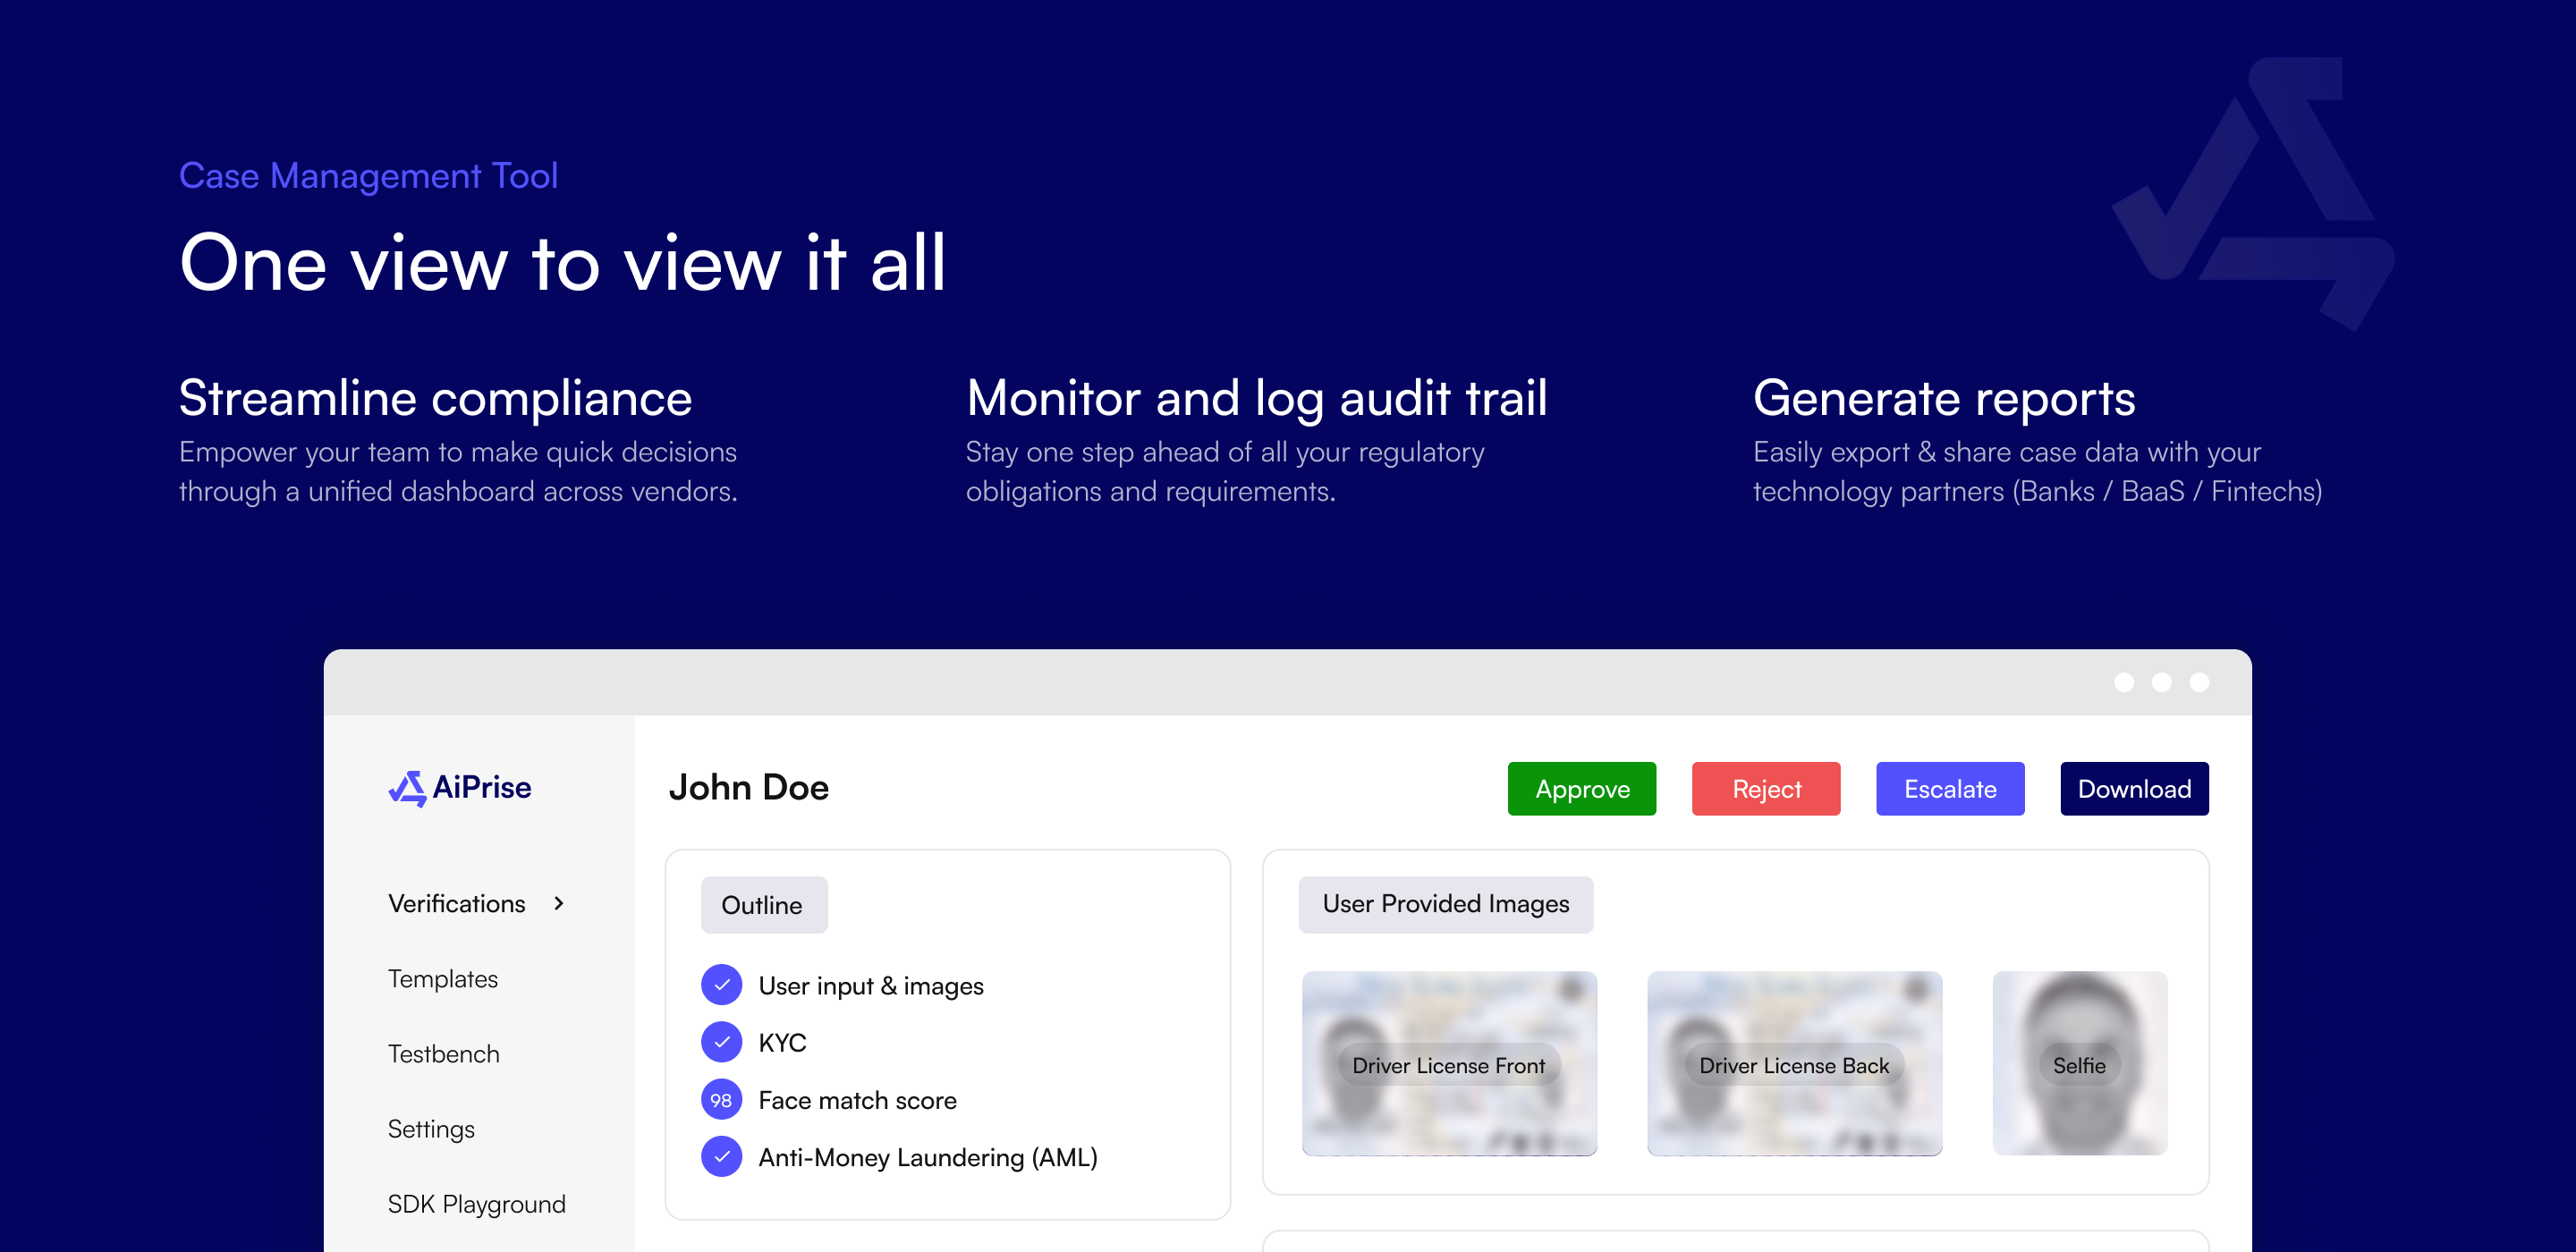Click the Anti-Money Laundering (AML) outline item

928,1157
